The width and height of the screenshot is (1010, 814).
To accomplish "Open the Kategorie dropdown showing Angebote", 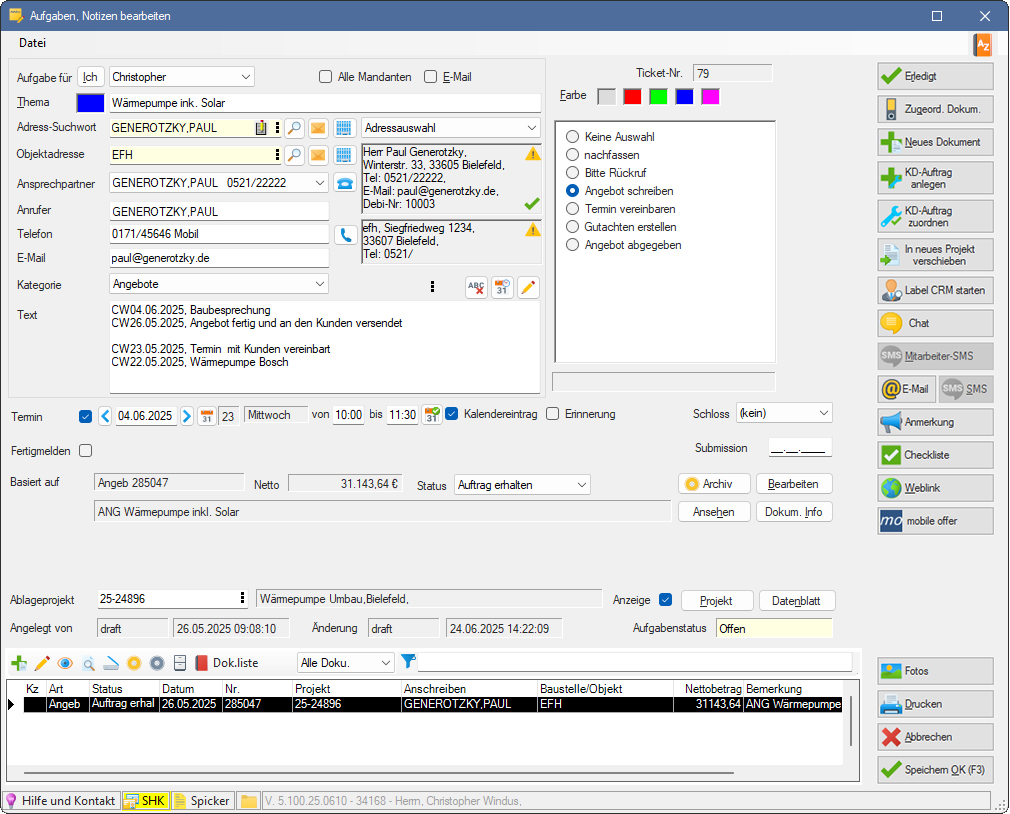I will point(219,285).
